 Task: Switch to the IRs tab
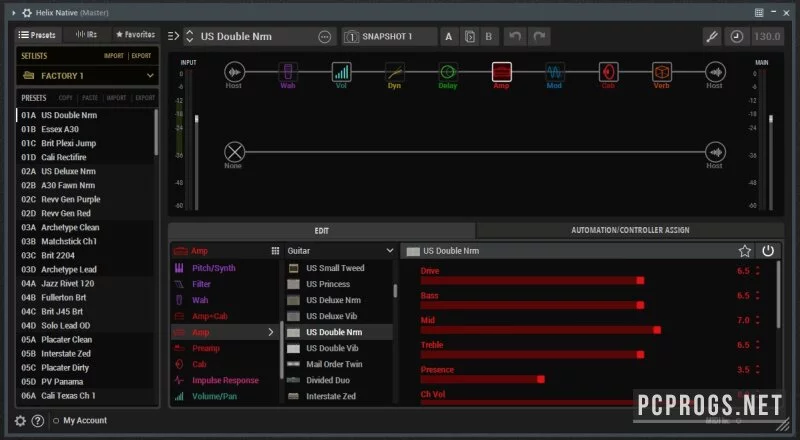coord(86,35)
